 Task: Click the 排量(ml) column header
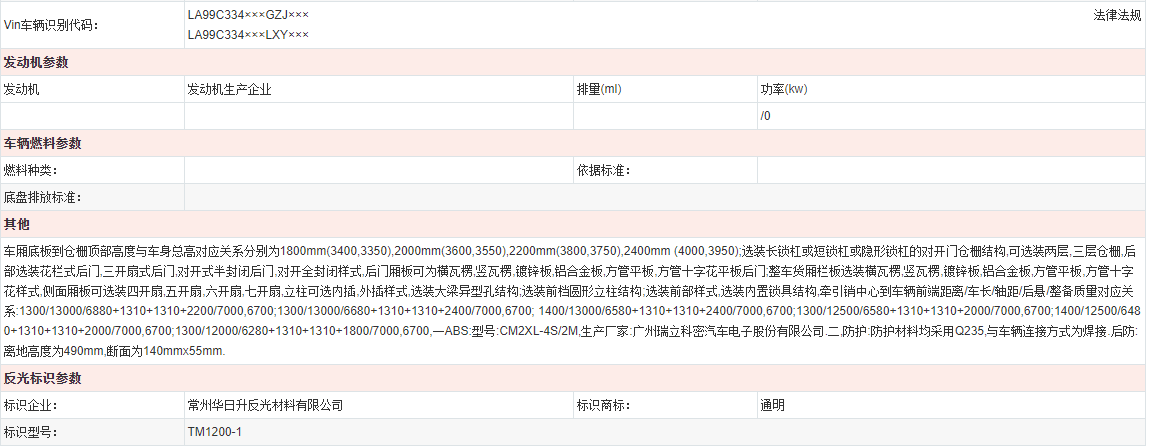pyautogui.click(x=599, y=89)
